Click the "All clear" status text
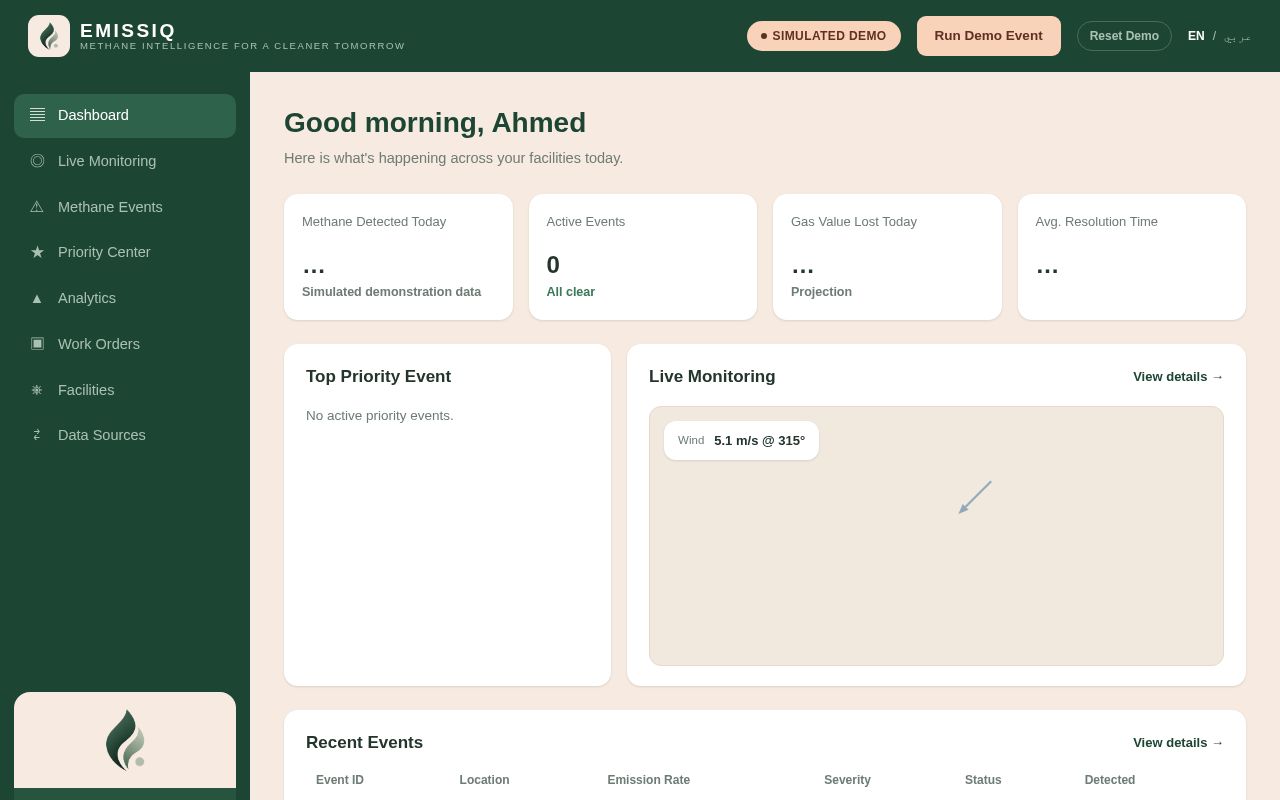The height and width of the screenshot is (800, 1280). 571,292
